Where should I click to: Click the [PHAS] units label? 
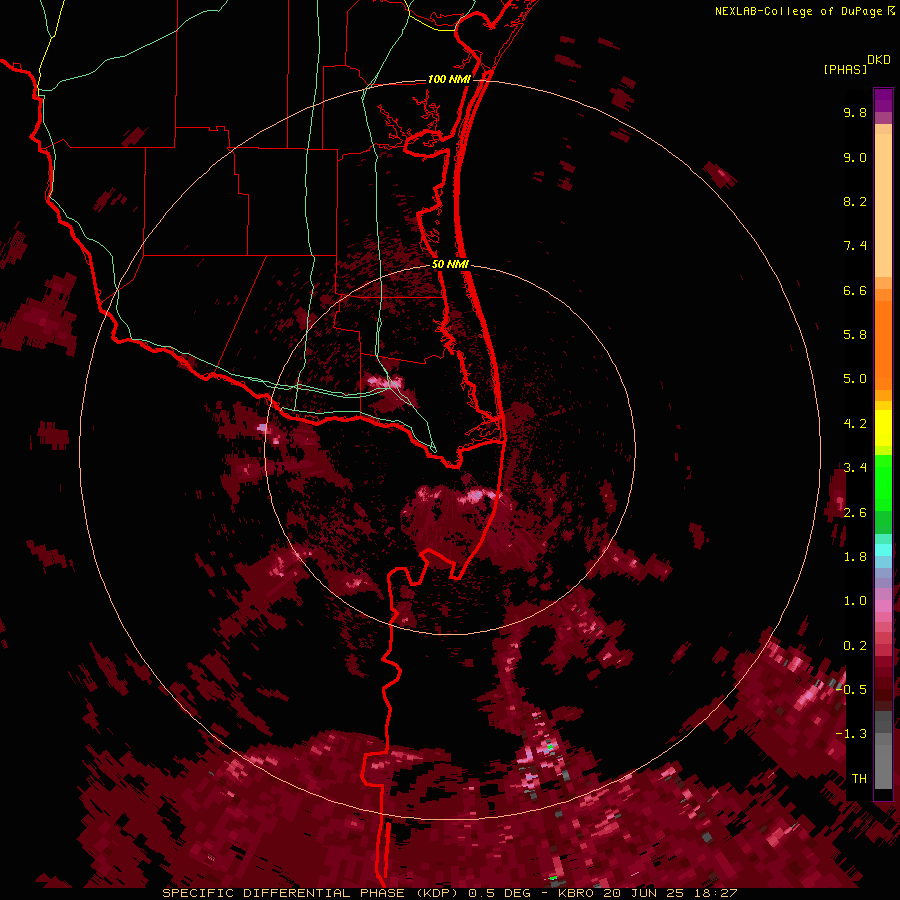[845, 69]
